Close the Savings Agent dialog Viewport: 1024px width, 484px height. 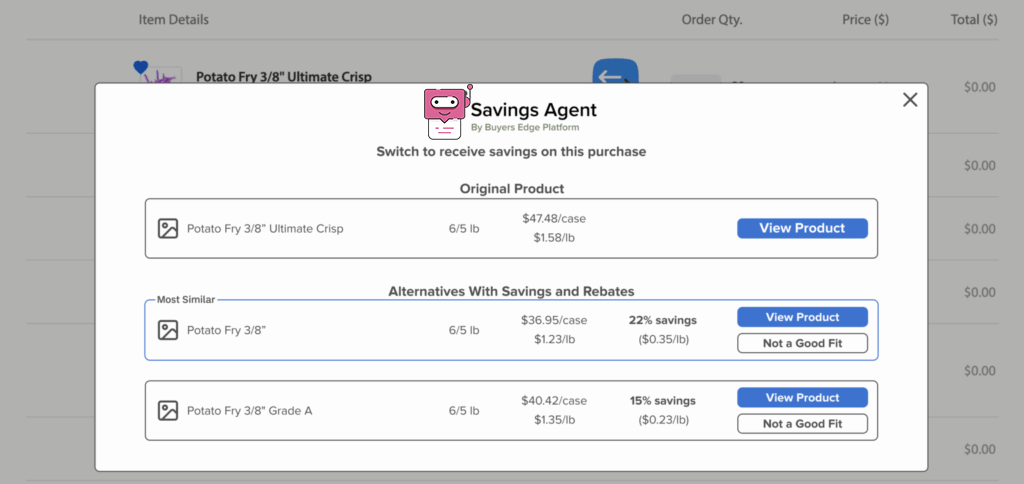click(x=909, y=100)
